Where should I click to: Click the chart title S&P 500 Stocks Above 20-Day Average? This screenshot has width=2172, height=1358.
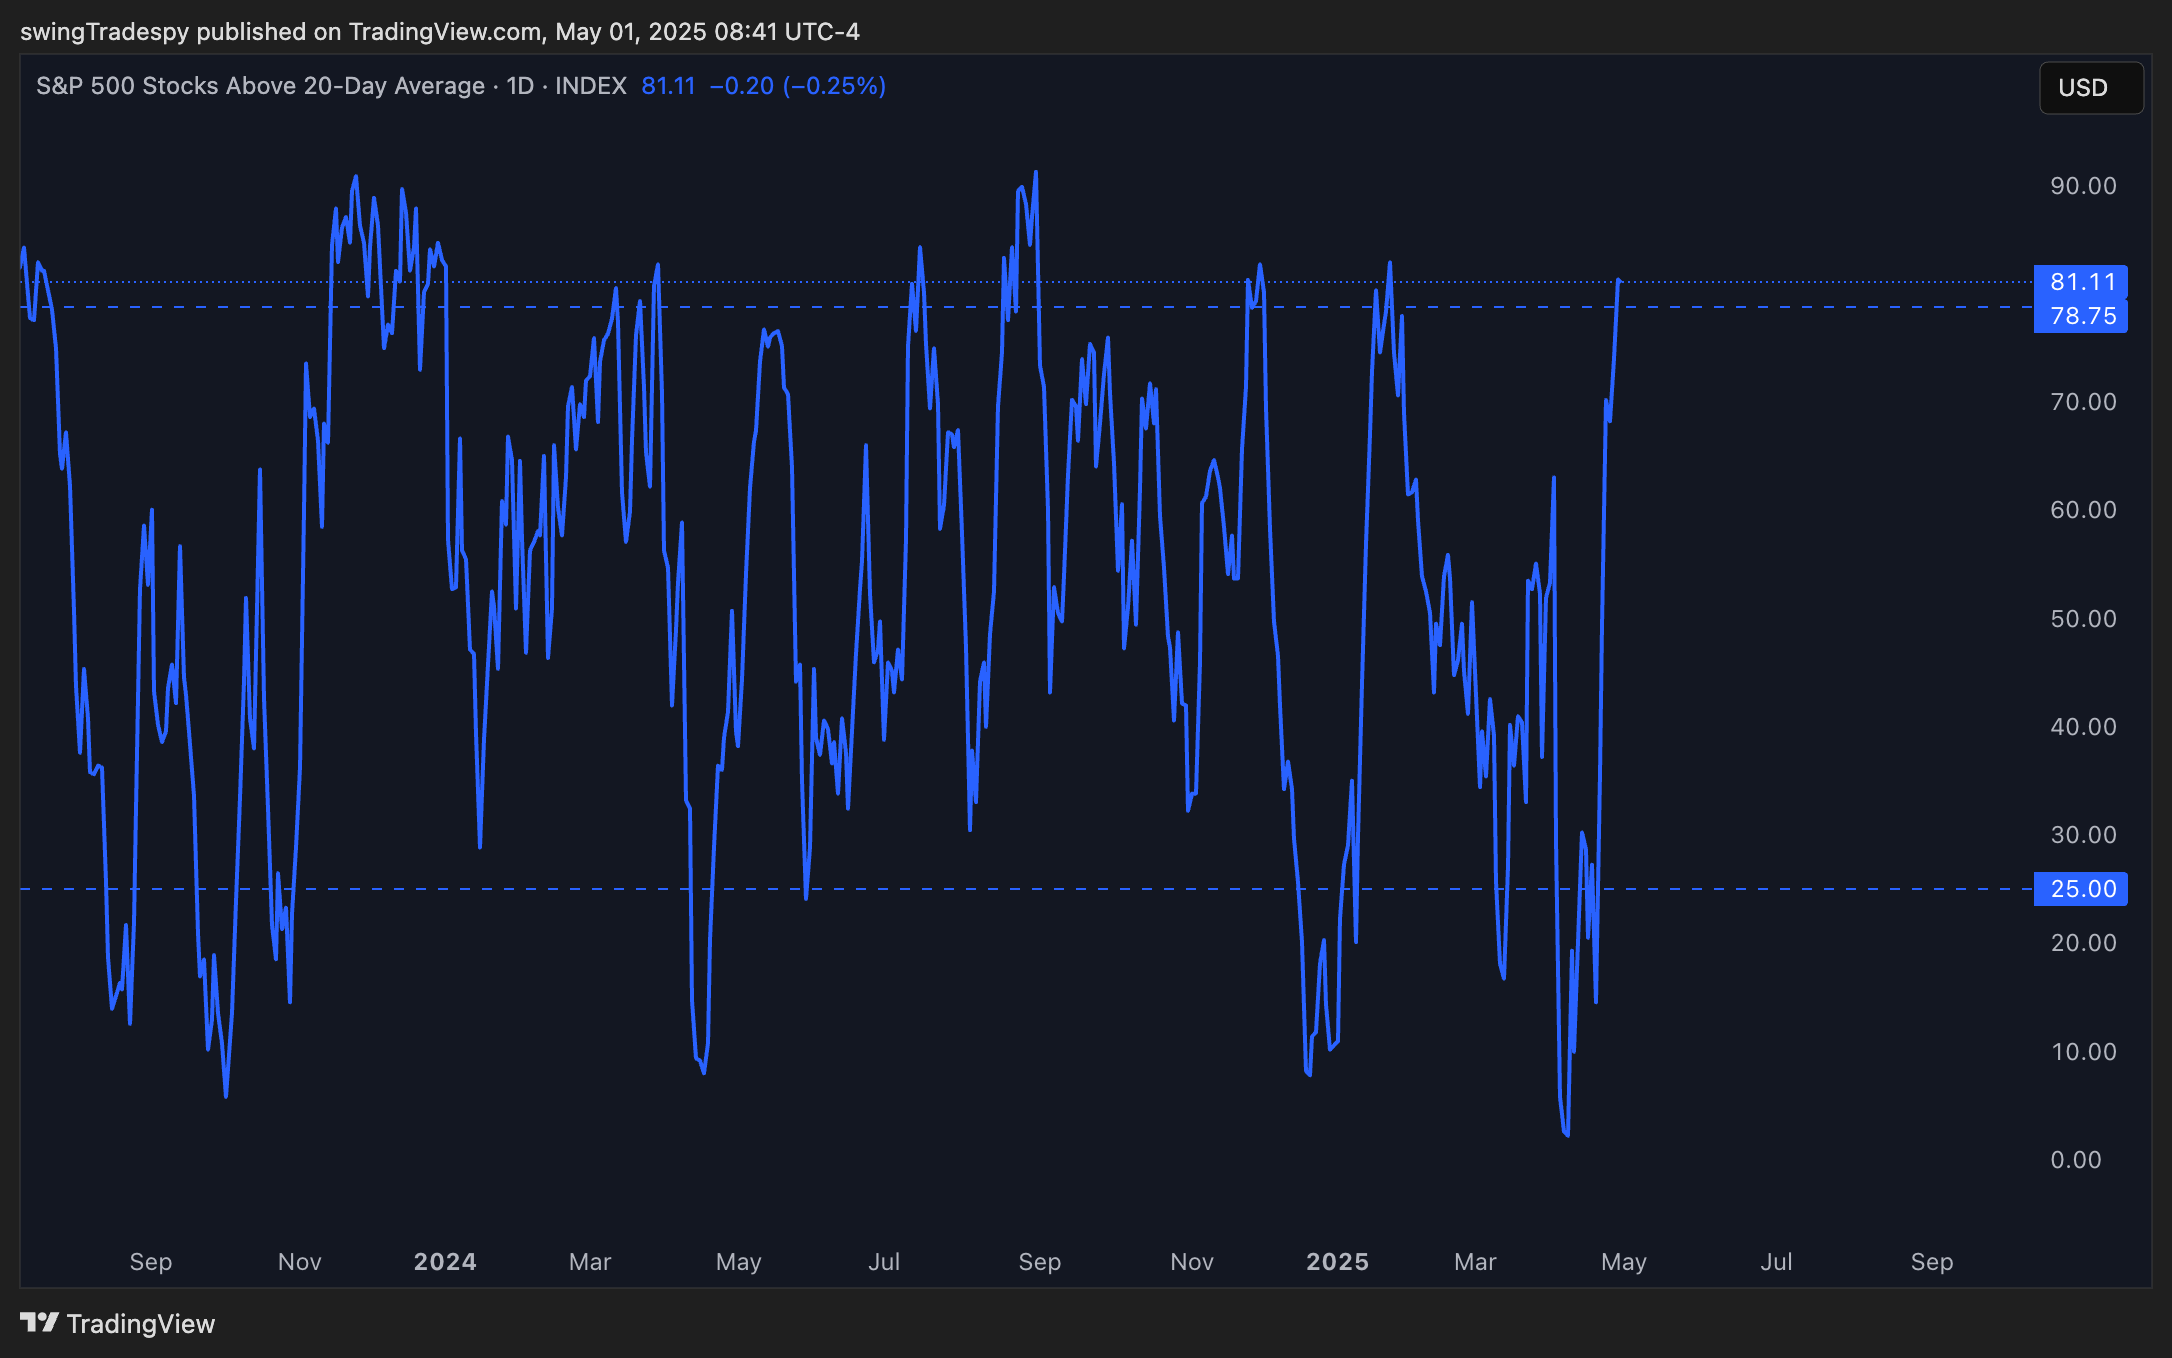tap(260, 86)
